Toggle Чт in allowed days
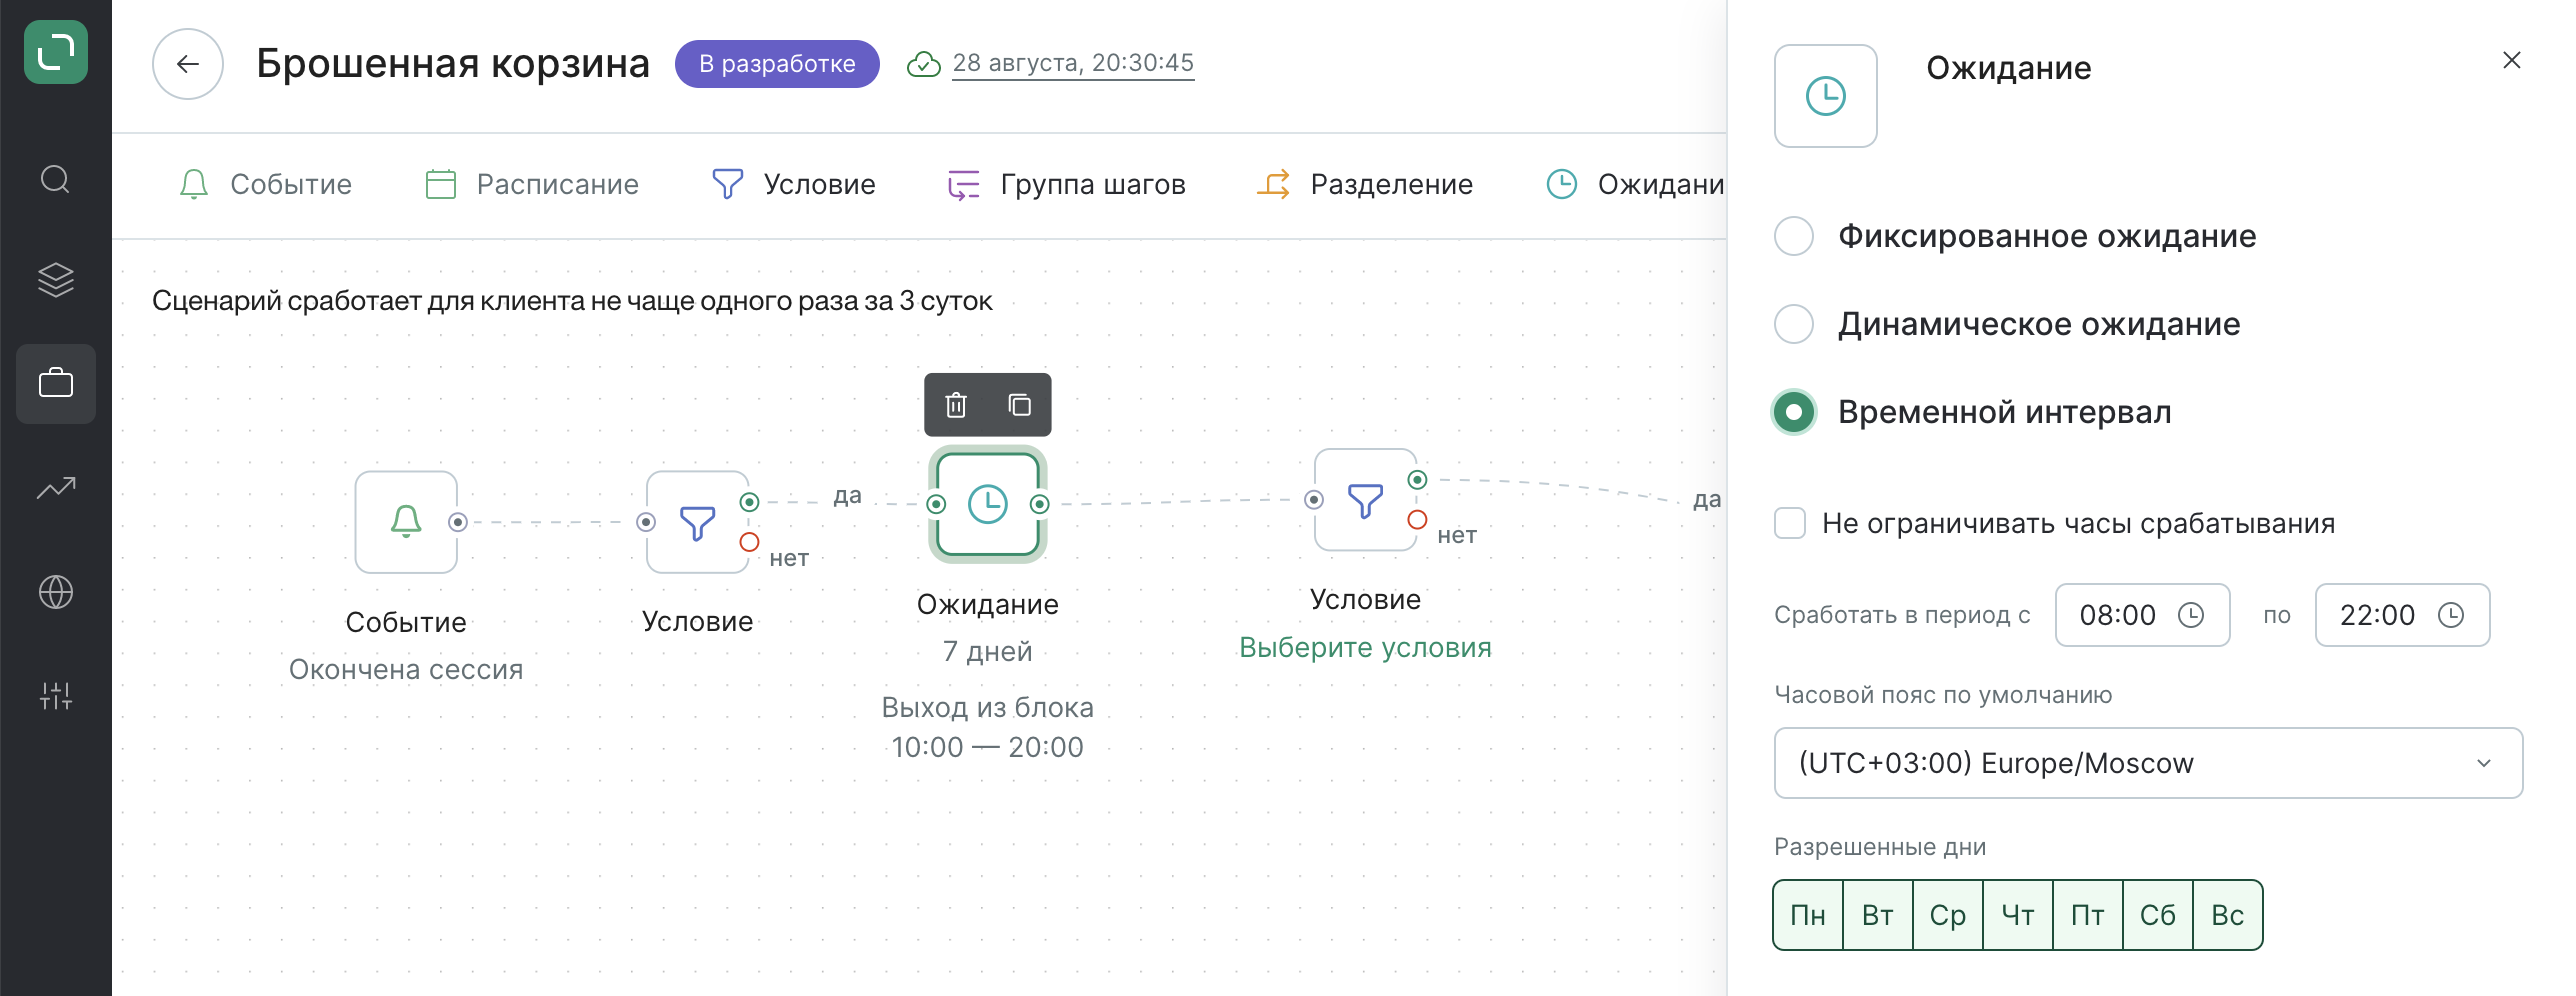 click(x=2018, y=915)
